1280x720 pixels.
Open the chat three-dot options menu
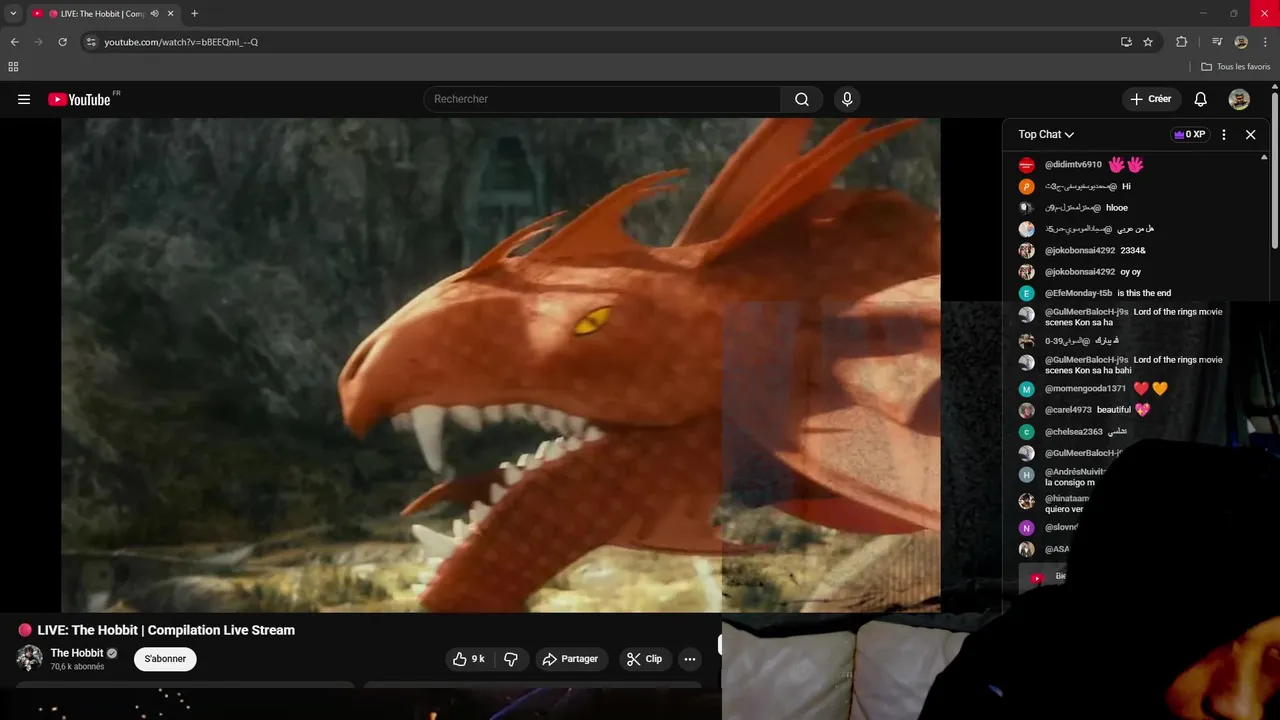(1224, 134)
